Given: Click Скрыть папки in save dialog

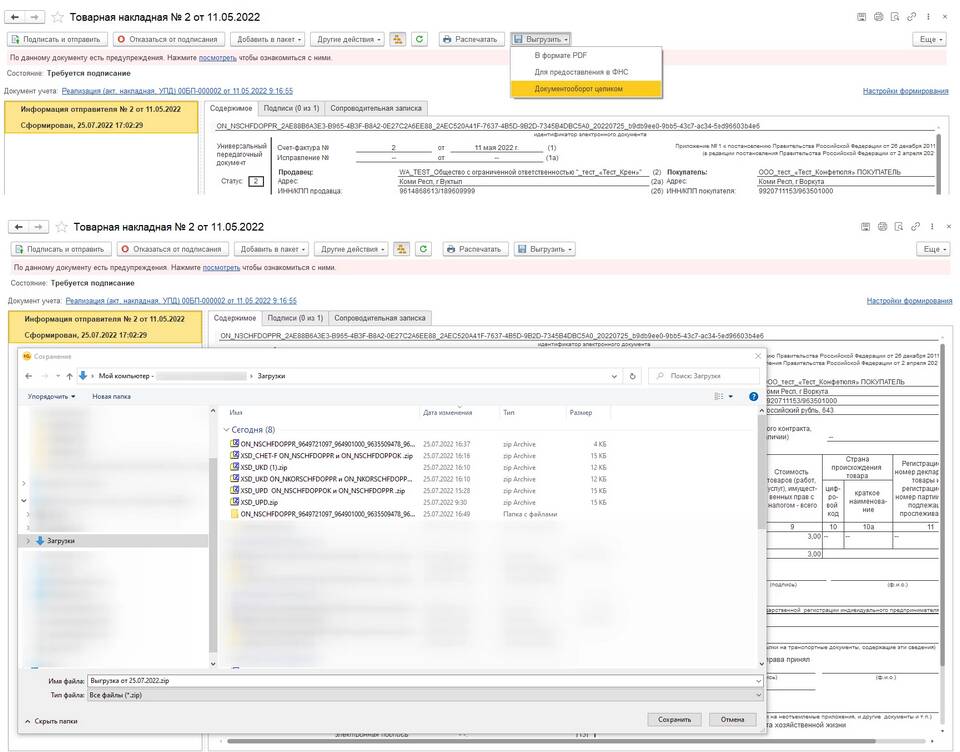Looking at the screenshot, I should [x=51, y=721].
